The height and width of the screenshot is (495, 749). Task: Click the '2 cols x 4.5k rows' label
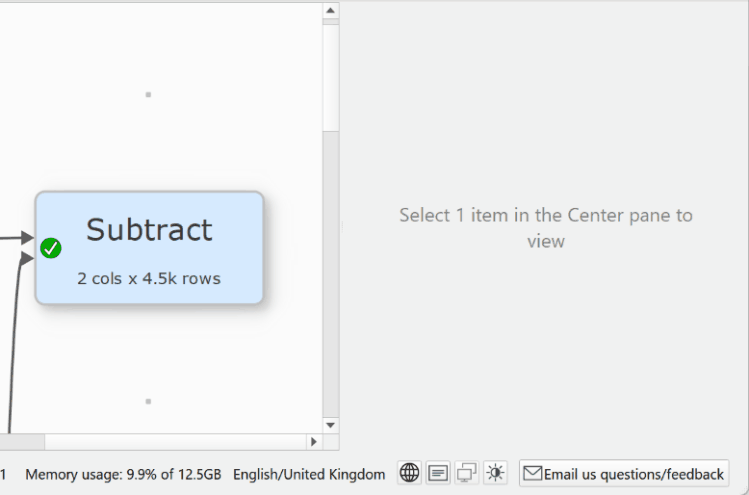[x=149, y=278]
